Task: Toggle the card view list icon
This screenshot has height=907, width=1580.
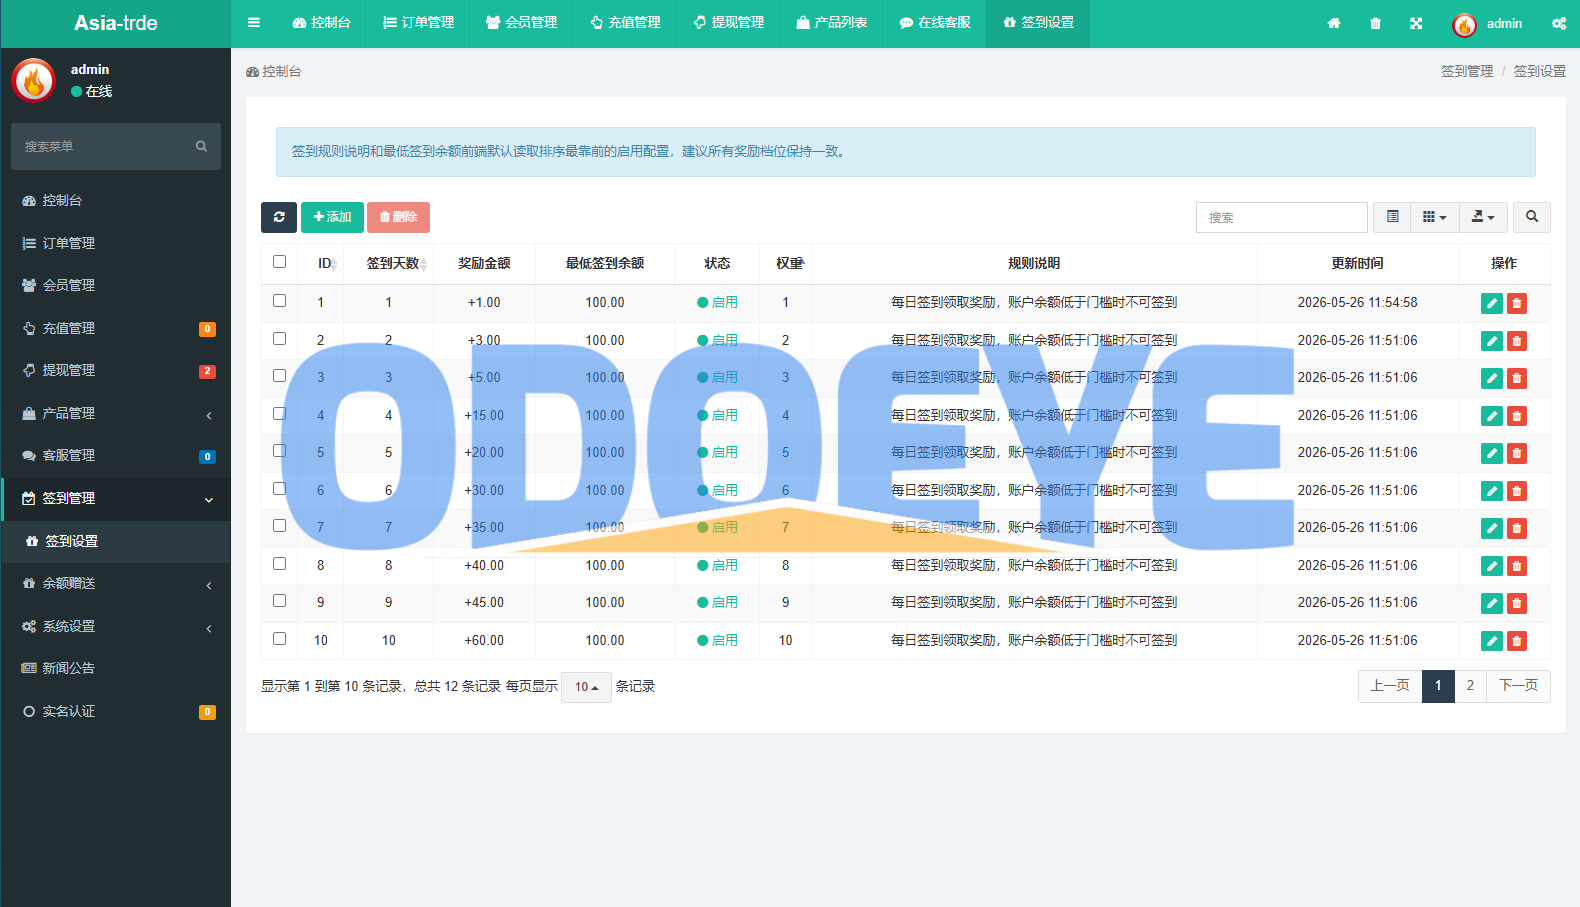Action: [x=1392, y=217]
